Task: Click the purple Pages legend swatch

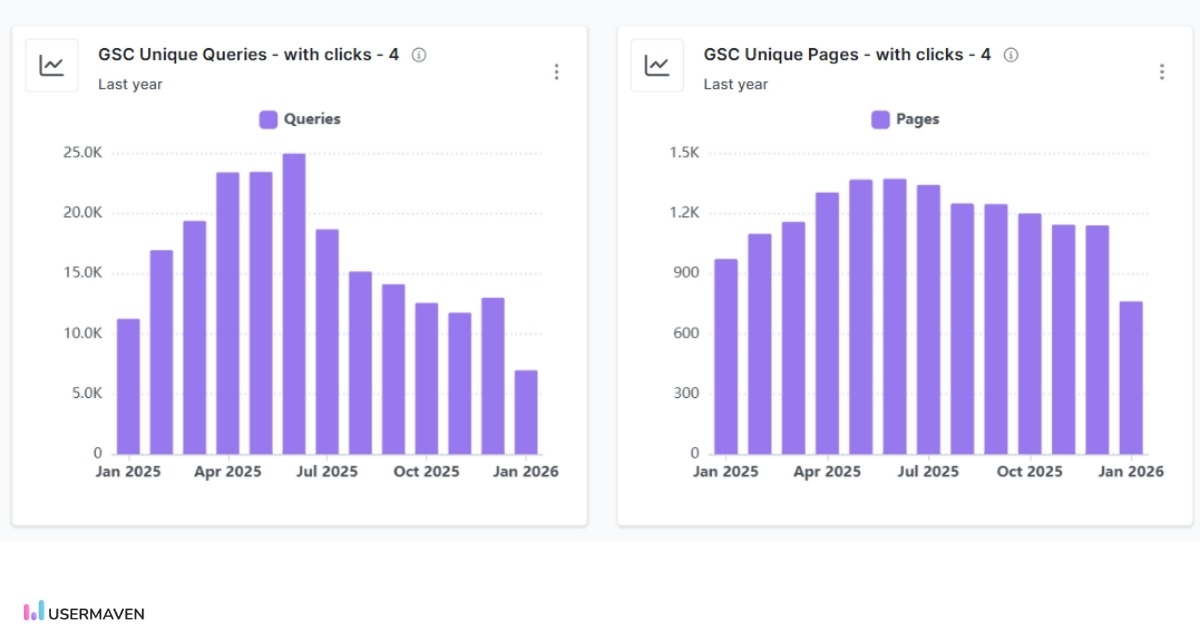Action: click(x=882, y=118)
